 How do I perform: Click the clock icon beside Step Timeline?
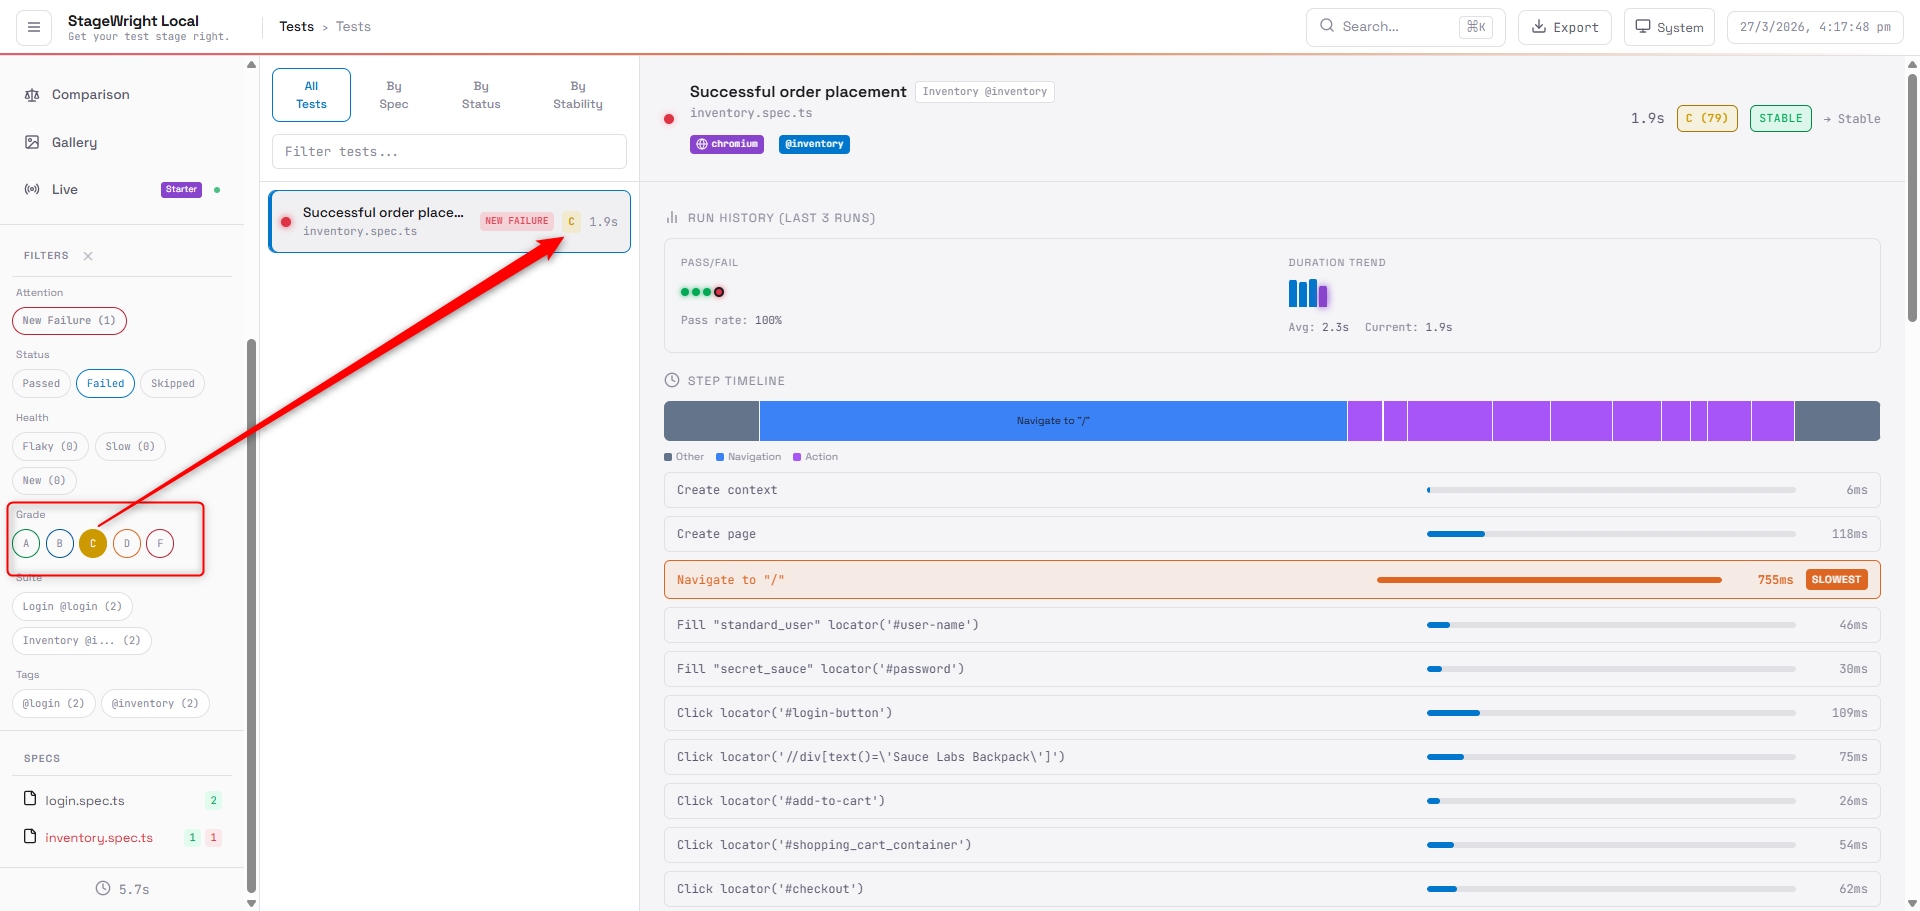click(670, 380)
